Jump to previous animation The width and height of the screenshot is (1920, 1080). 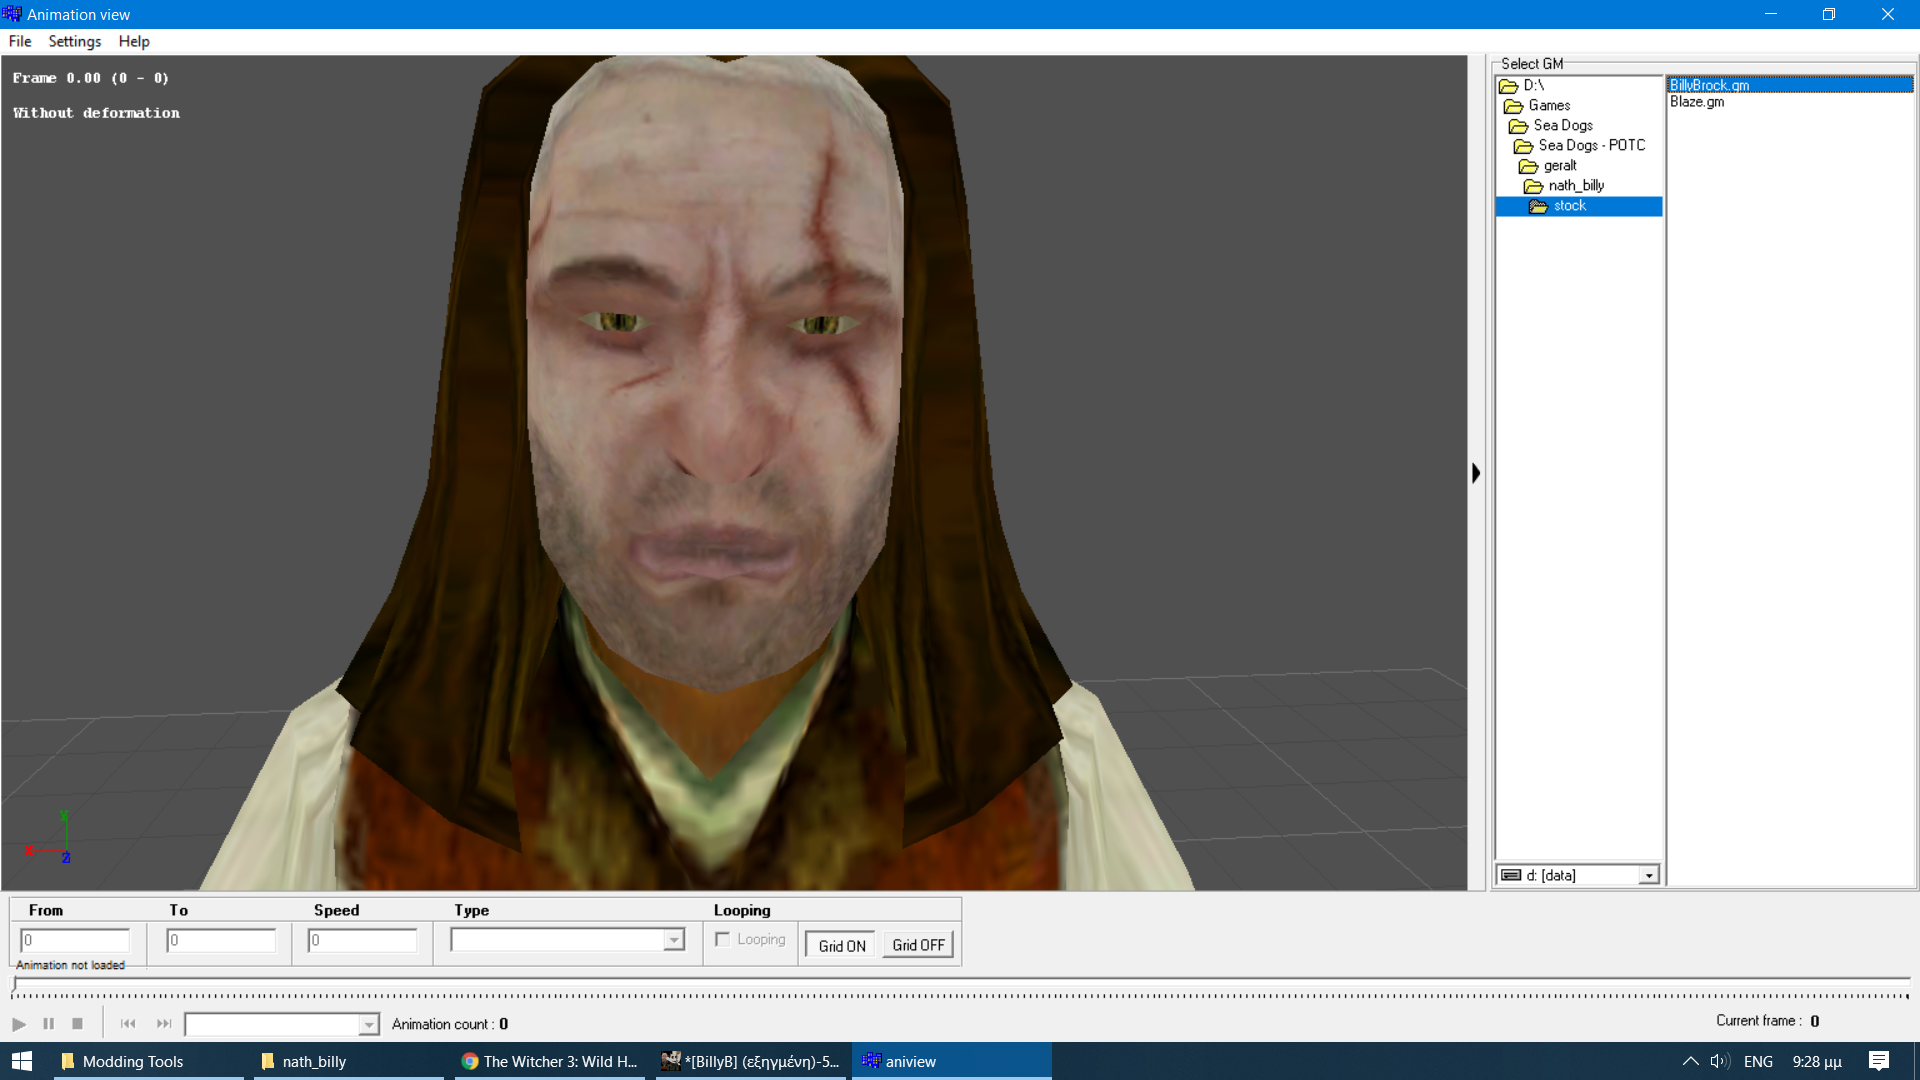click(x=128, y=1024)
